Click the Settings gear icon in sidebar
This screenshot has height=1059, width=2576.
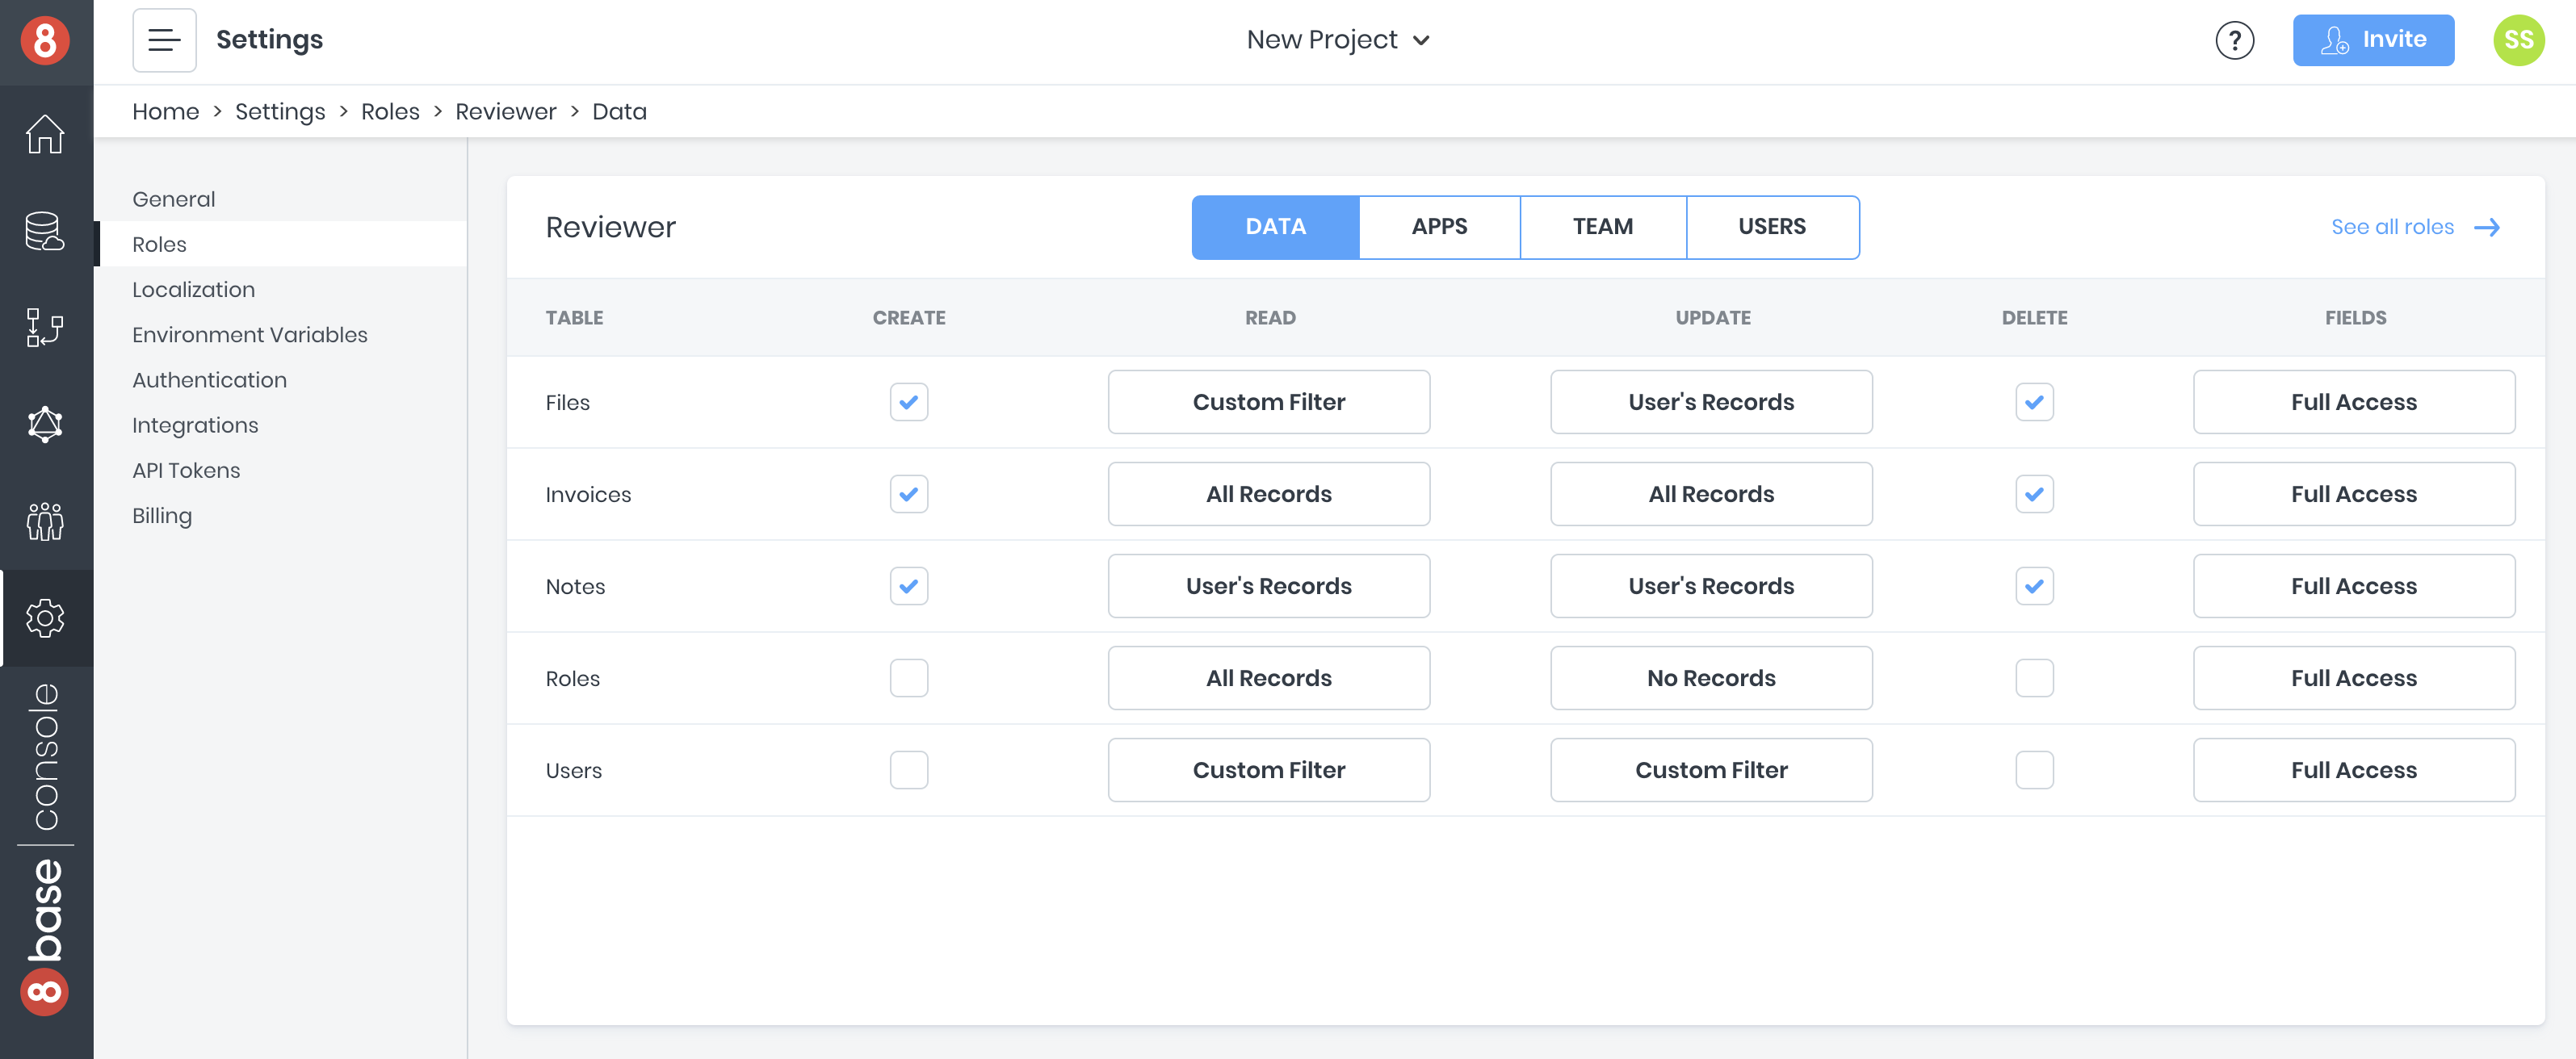[x=45, y=618]
